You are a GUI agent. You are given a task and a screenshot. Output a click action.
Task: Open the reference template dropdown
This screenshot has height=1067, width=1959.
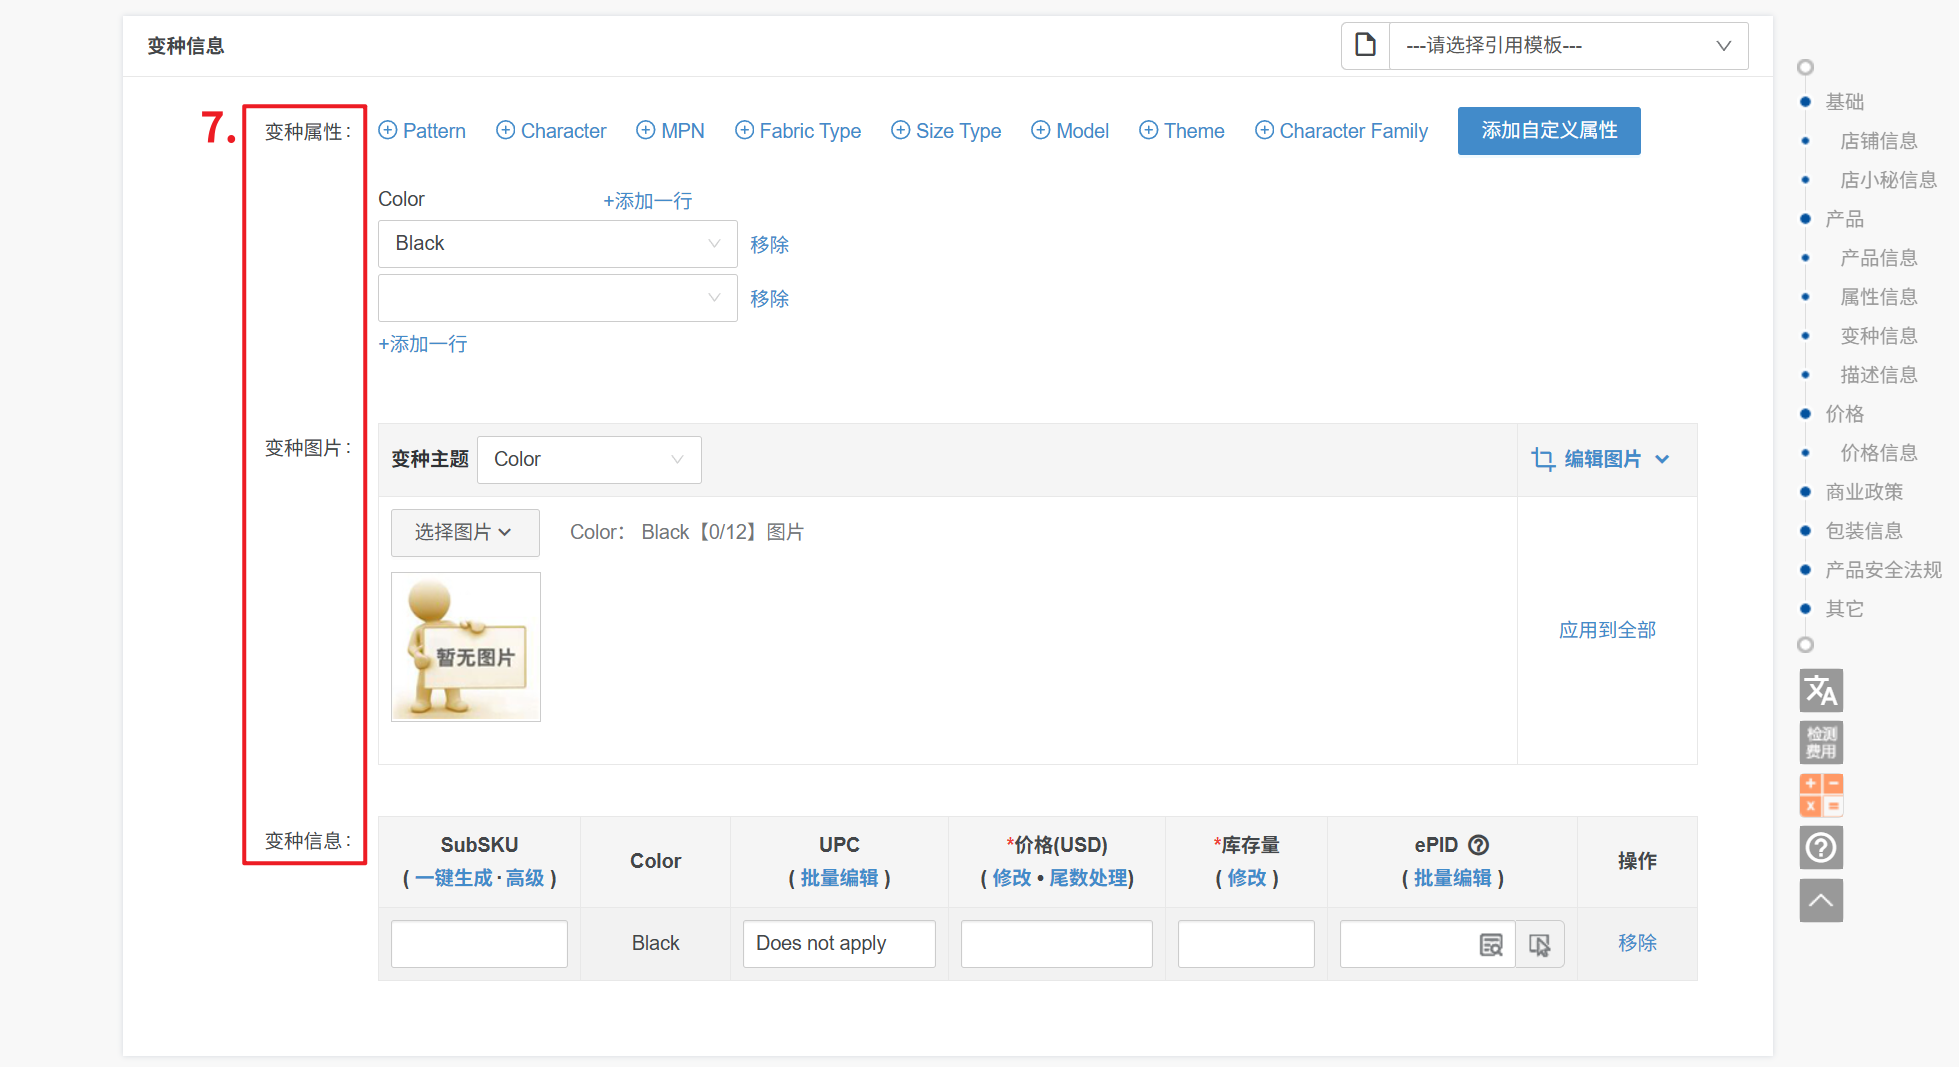coord(1567,46)
